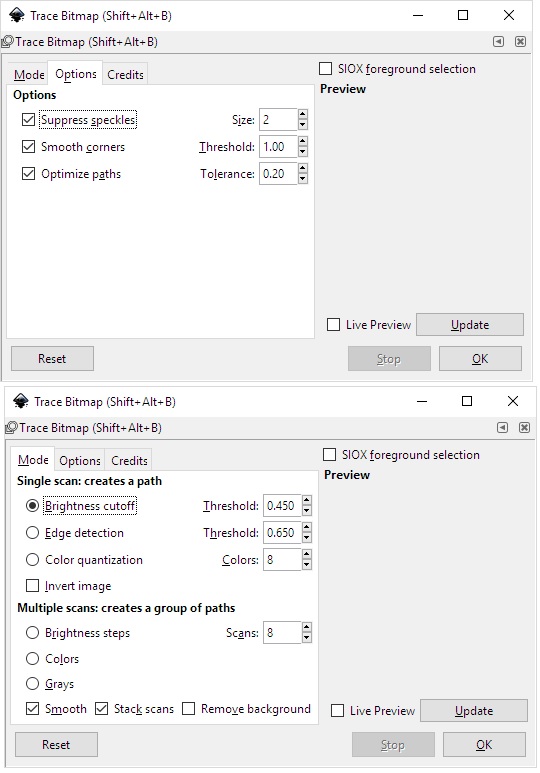540x773 pixels.
Task: Click Update button in bottom window
Action: (474, 711)
